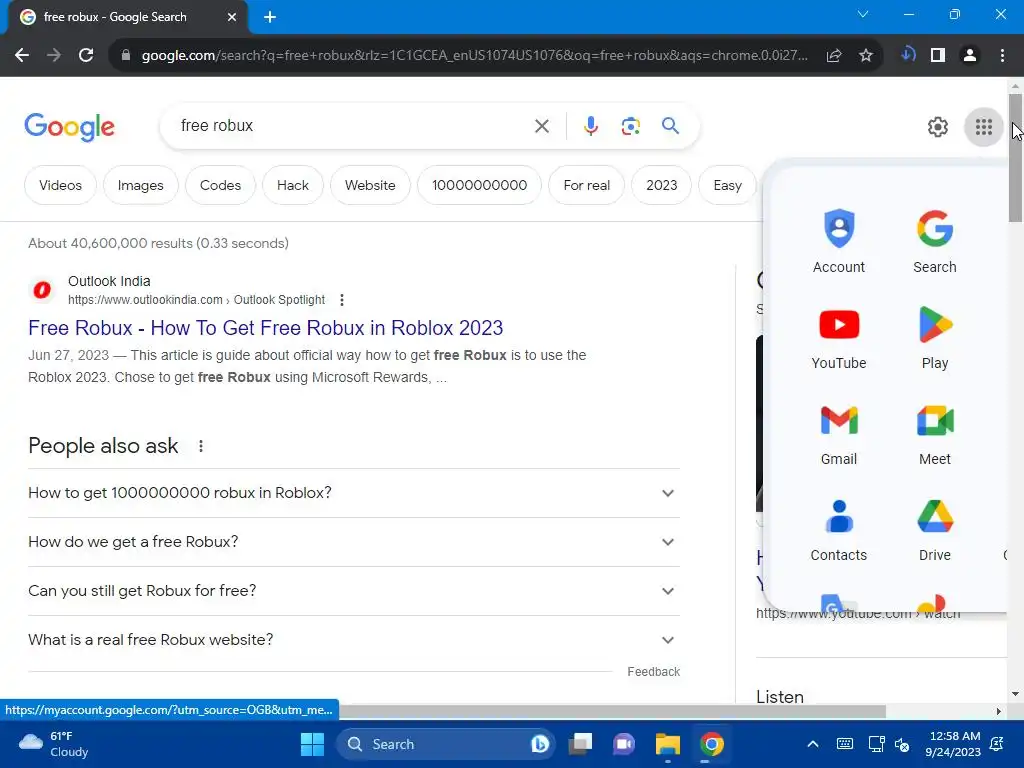Open Chrome side panel
The width and height of the screenshot is (1024, 768).
coord(938,56)
